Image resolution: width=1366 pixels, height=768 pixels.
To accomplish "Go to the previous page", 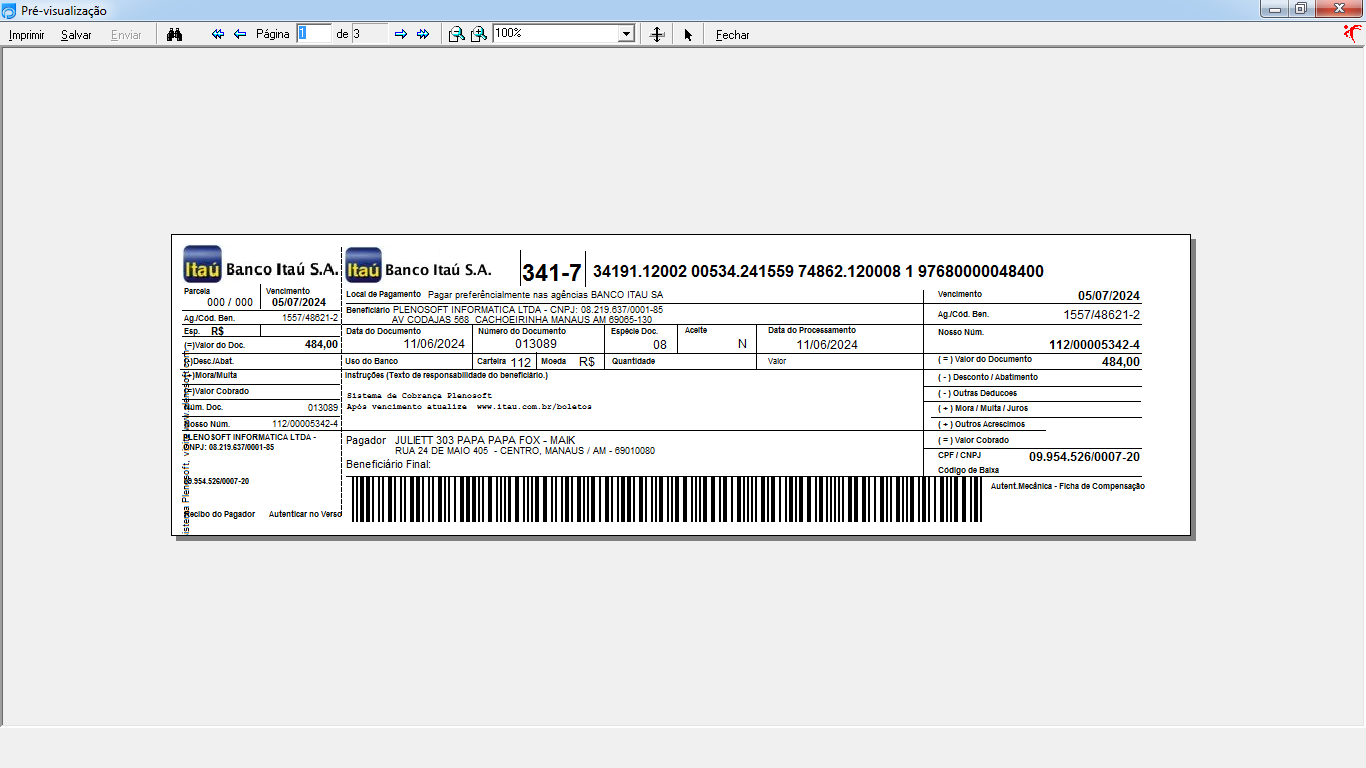I will coord(240,34).
